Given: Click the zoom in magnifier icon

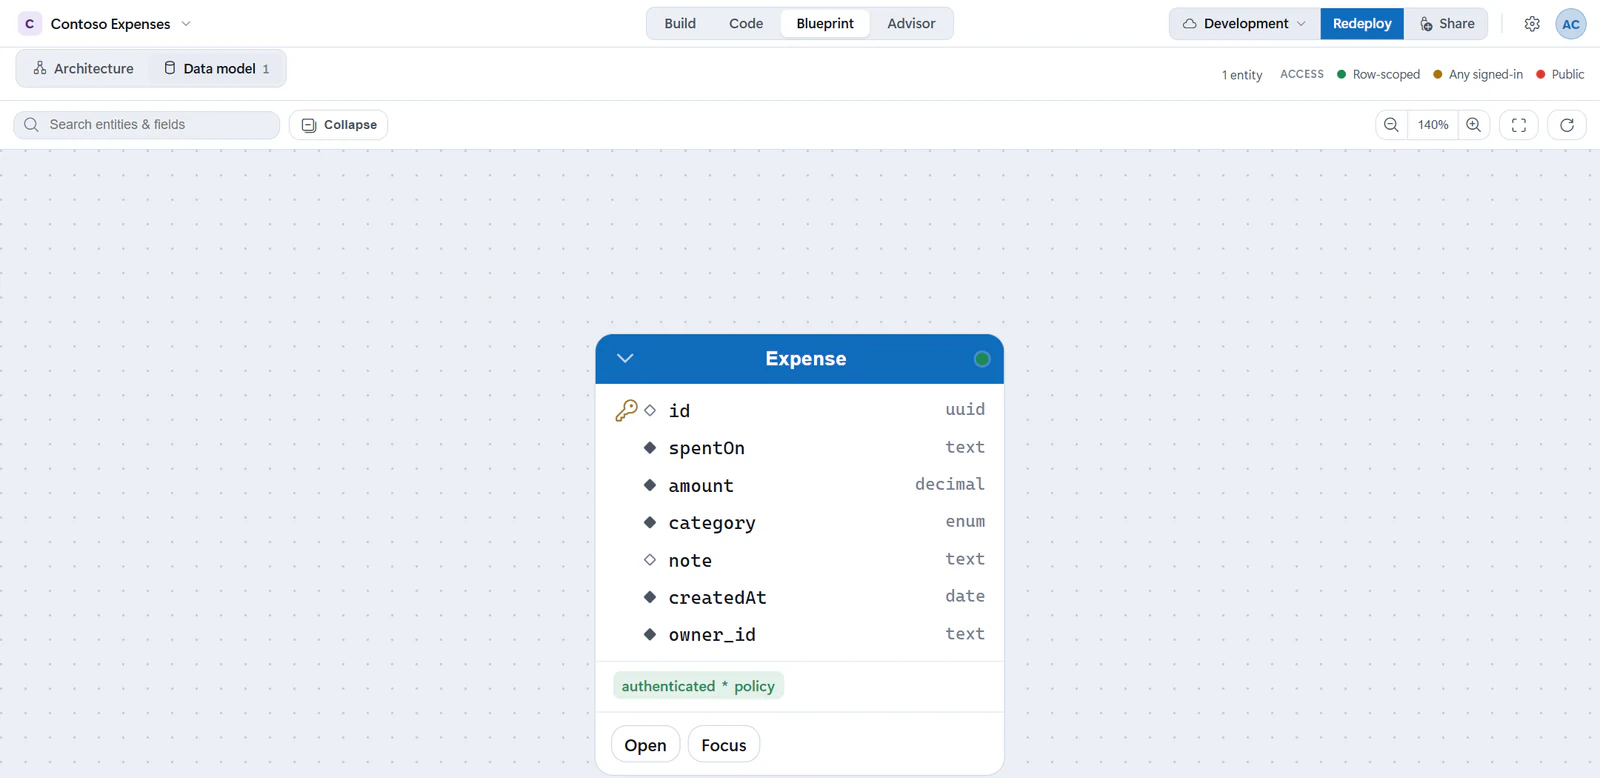Looking at the screenshot, I should pos(1474,125).
